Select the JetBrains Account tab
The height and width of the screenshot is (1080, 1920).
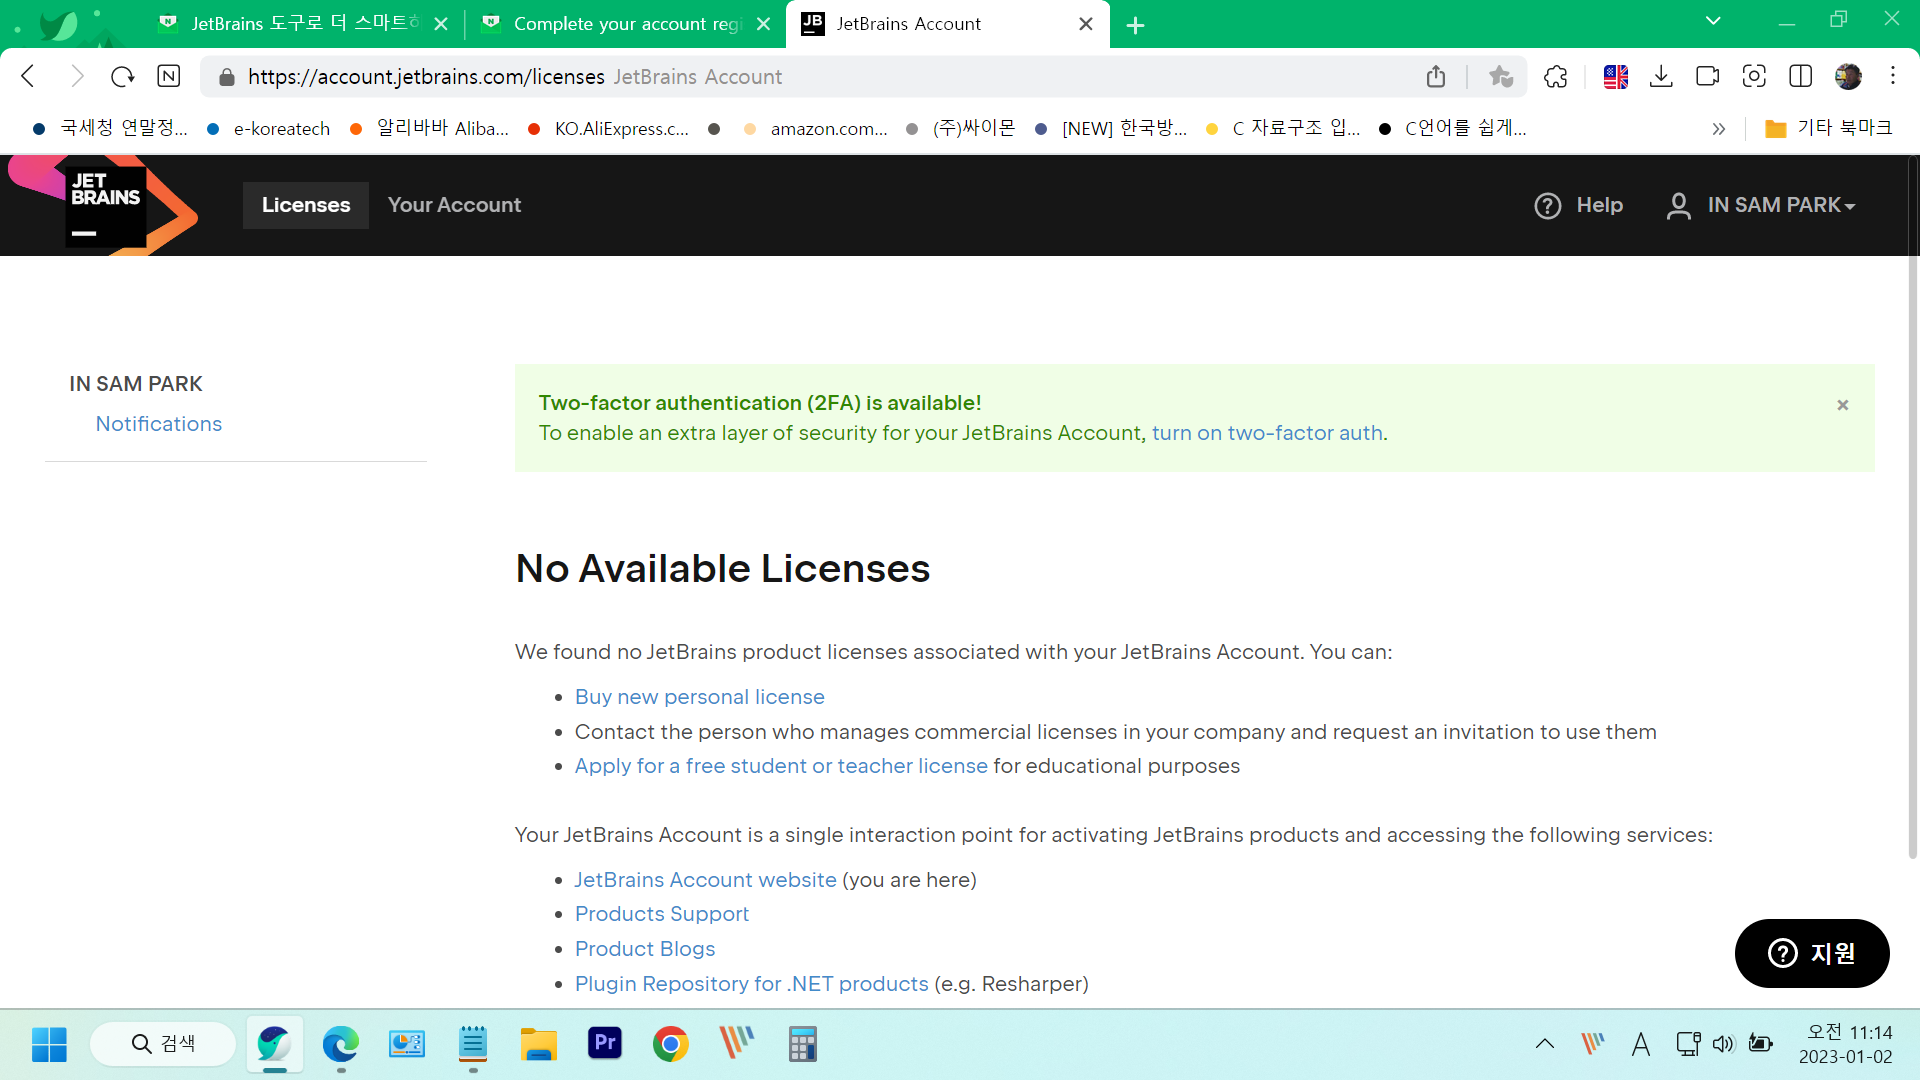click(x=946, y=24)
